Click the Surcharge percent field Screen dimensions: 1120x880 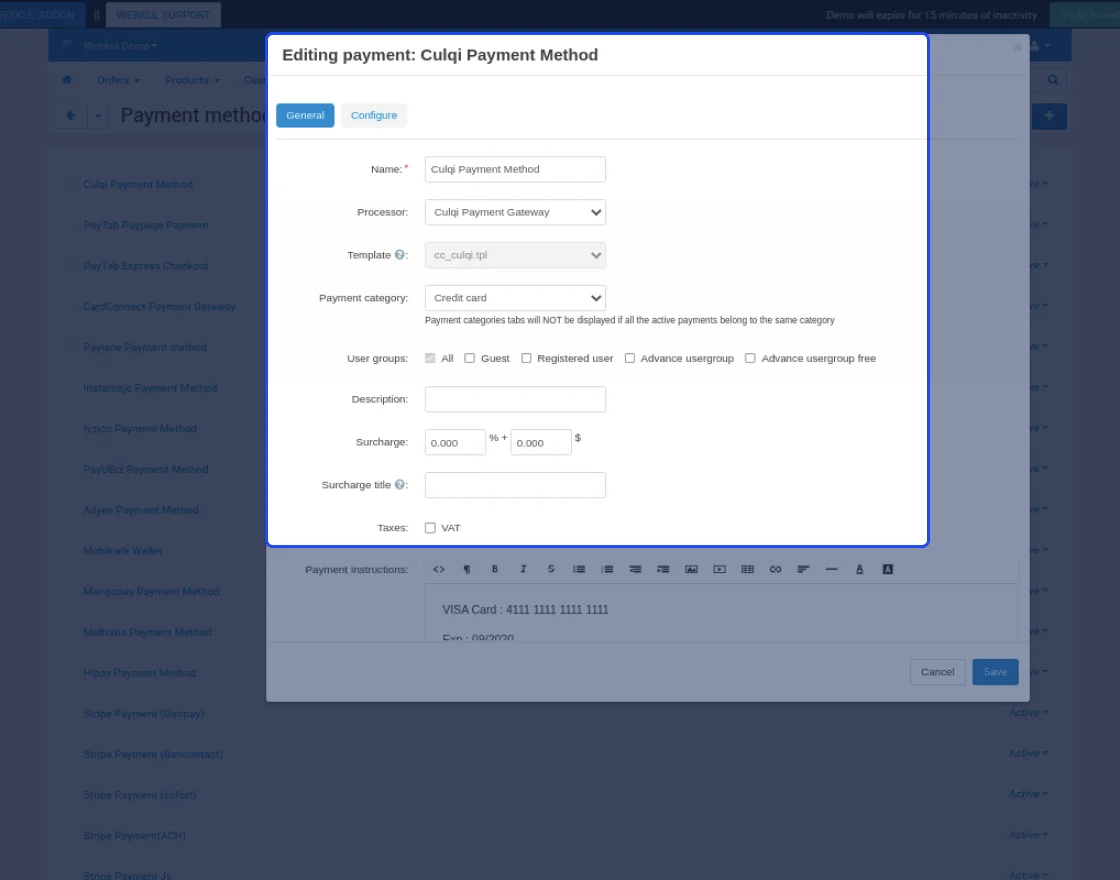[455, 442]
